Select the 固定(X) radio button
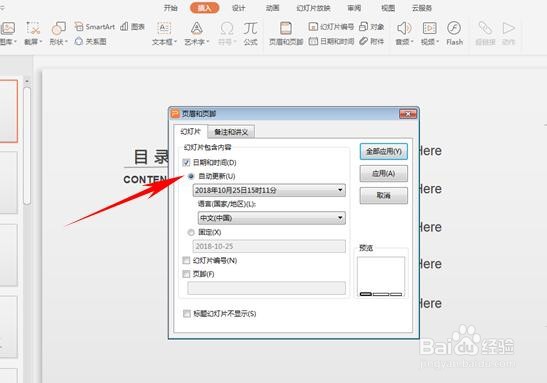This screenshot has width=547, height=383. (x=191, y=232)
